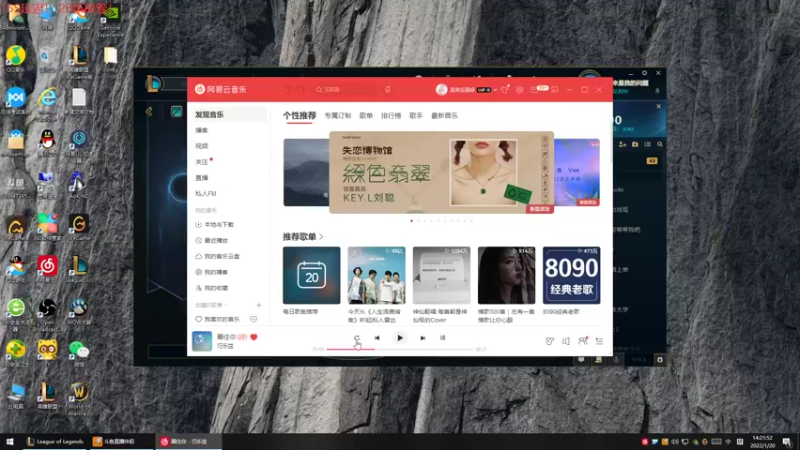Toggle the lyrics 词 button
The image size is (800, 450).
point(442,338)
